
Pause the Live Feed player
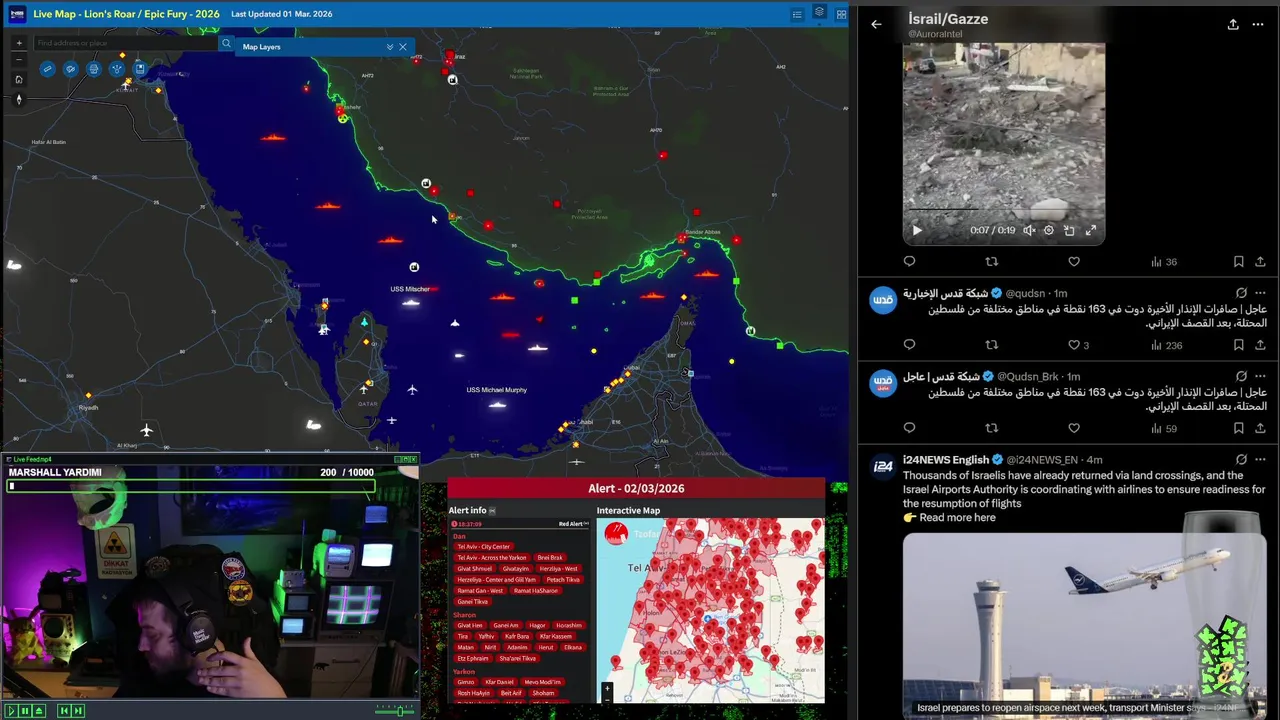point(25,710)
